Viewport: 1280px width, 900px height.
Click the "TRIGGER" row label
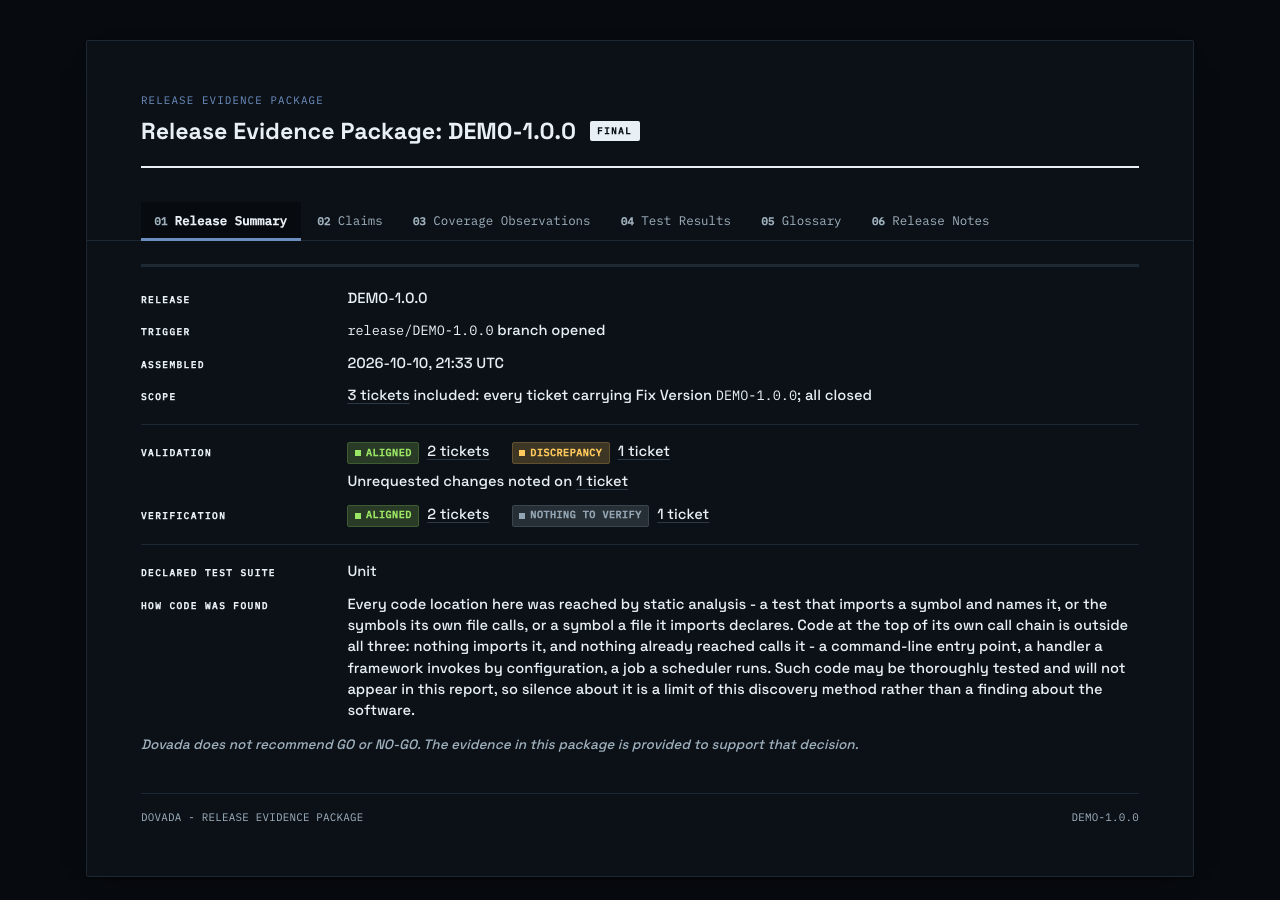pos(165,332)
